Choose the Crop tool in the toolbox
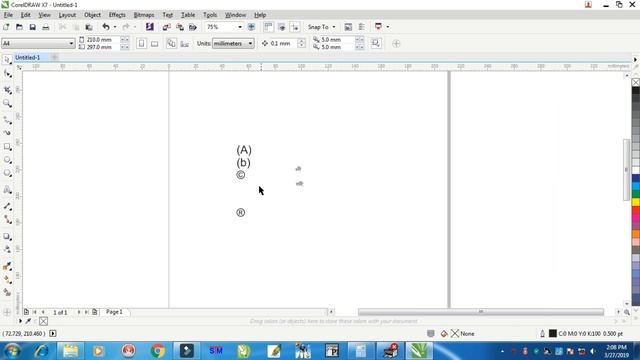 [x=7, y=90]
